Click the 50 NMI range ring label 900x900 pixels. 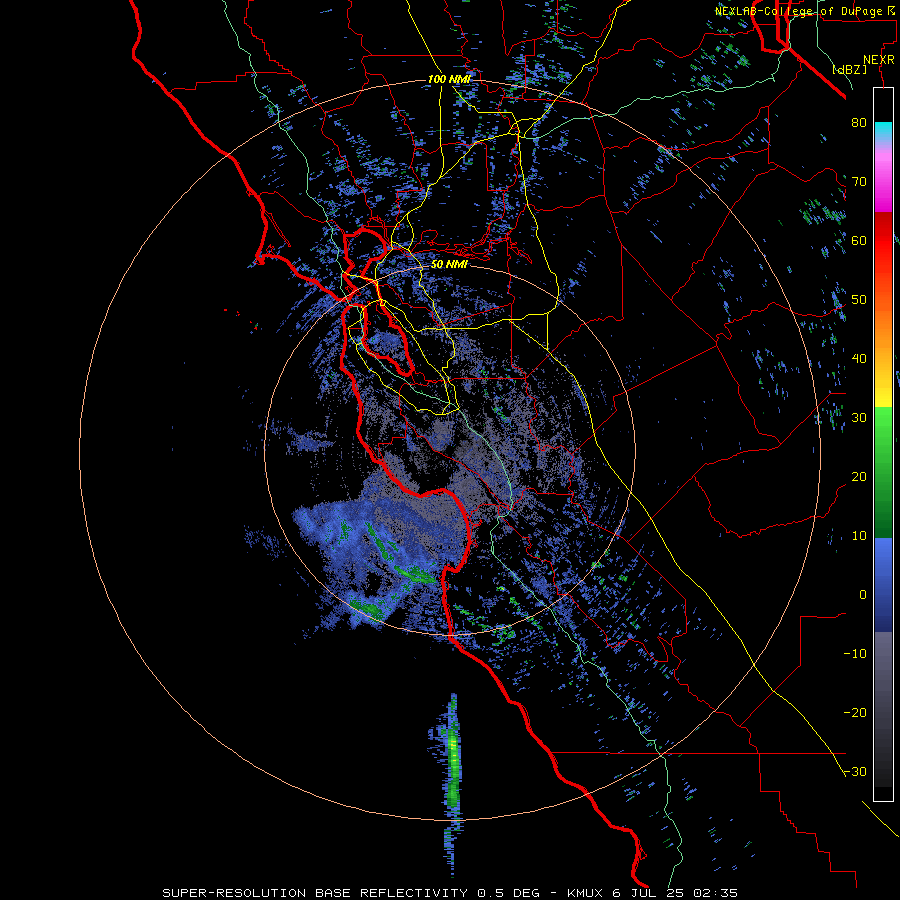449,265
